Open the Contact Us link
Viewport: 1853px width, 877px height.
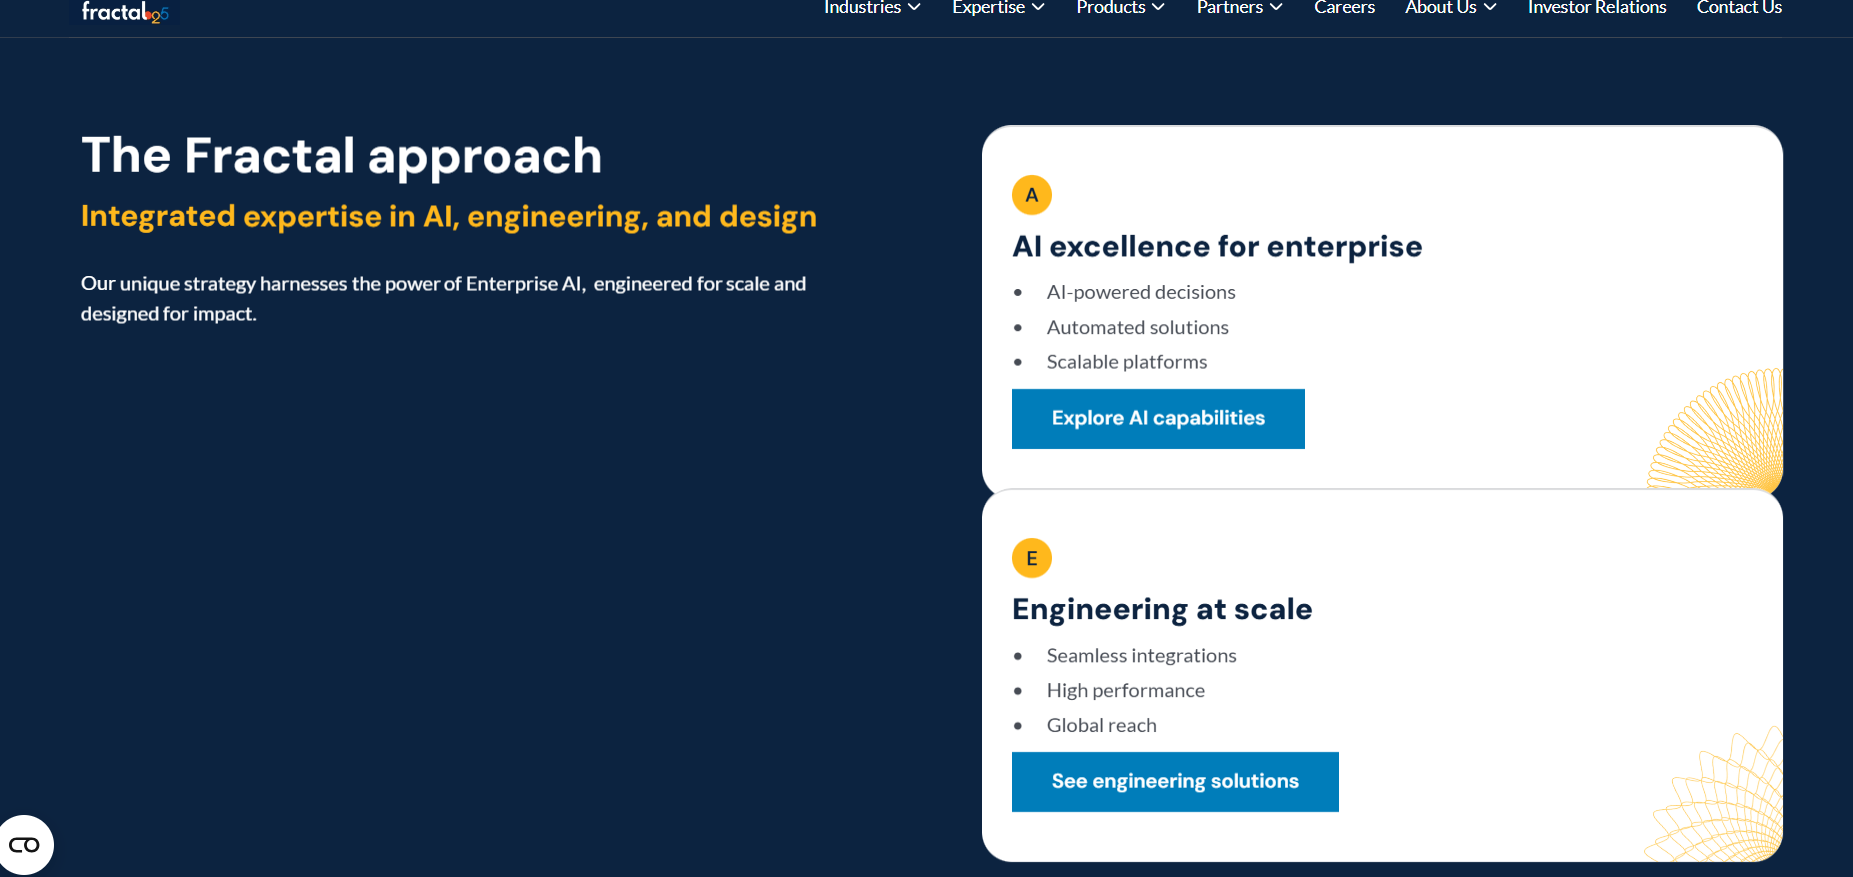click(1739, 7)
